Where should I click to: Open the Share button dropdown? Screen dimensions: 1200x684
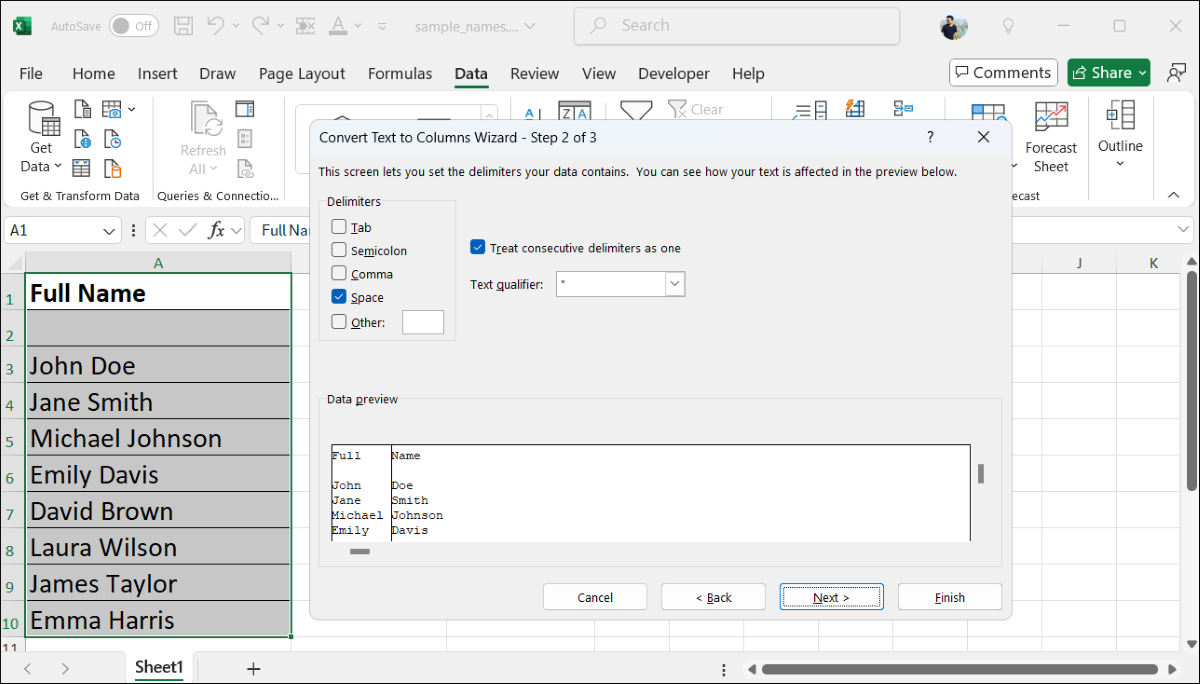[x=1141, y=72]
